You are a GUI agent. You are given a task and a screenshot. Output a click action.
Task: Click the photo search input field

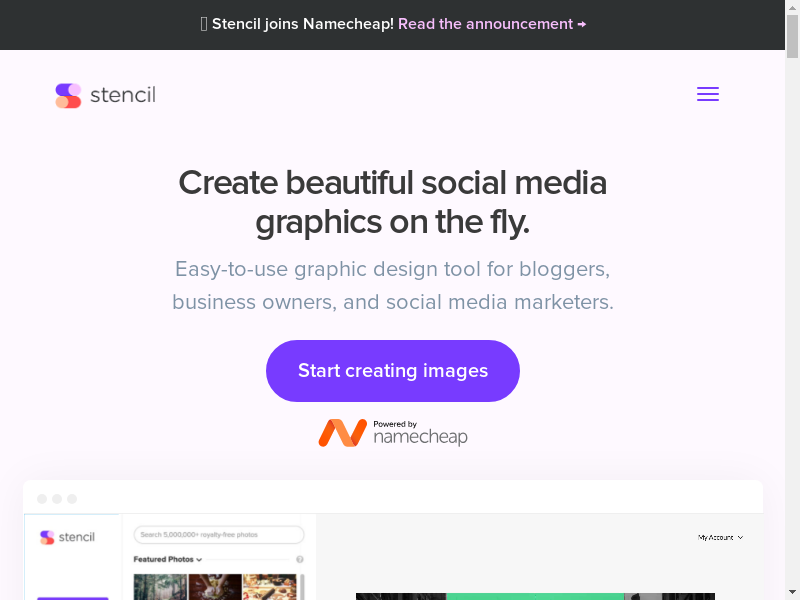219,535
